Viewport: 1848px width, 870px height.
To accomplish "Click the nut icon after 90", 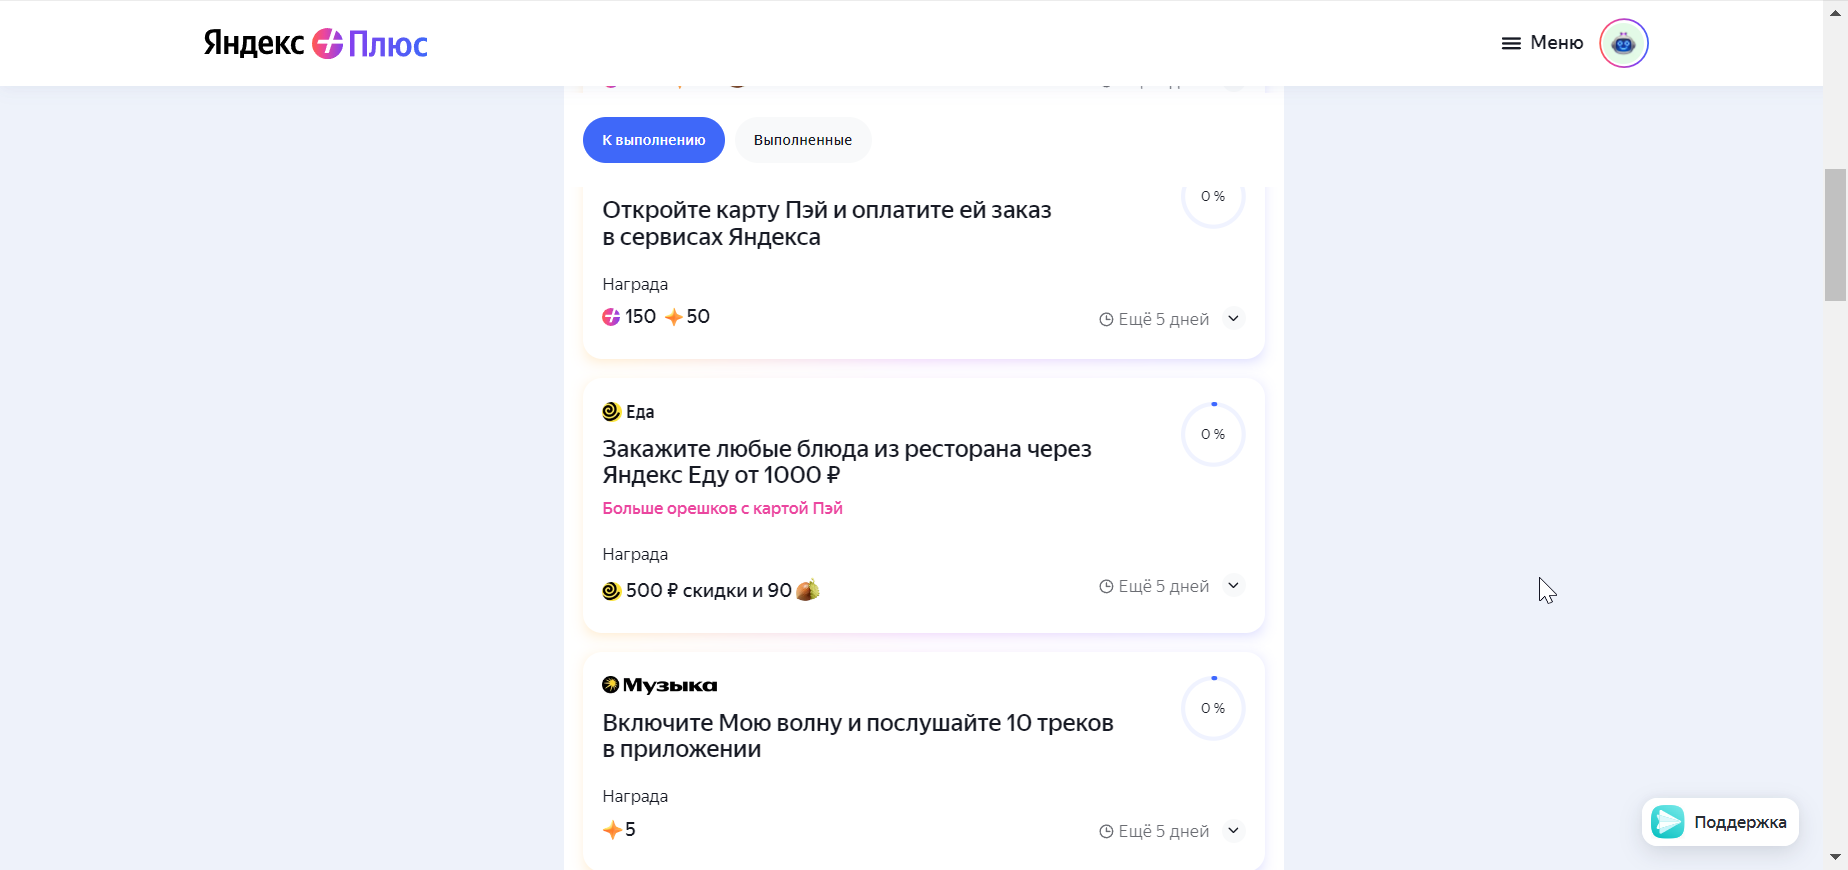I will point(808,590).
